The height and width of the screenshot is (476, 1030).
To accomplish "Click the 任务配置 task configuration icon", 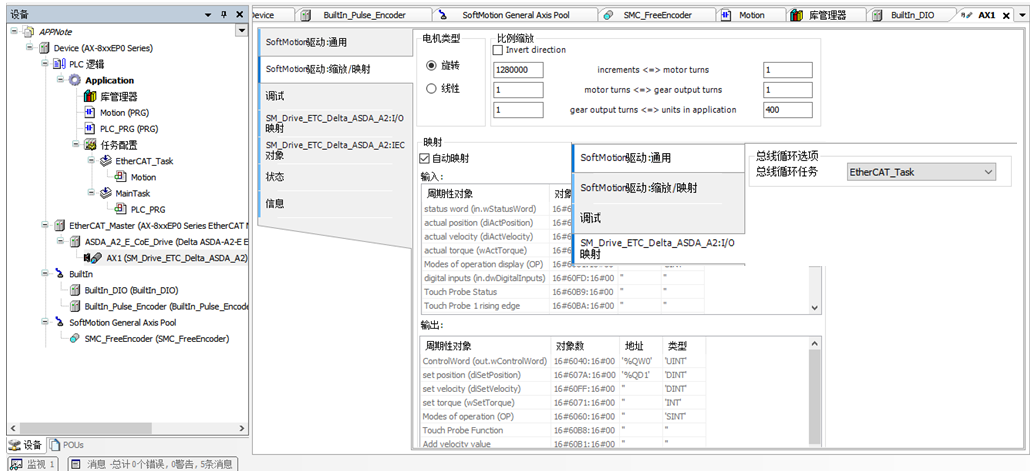I will tap(90, 144).
